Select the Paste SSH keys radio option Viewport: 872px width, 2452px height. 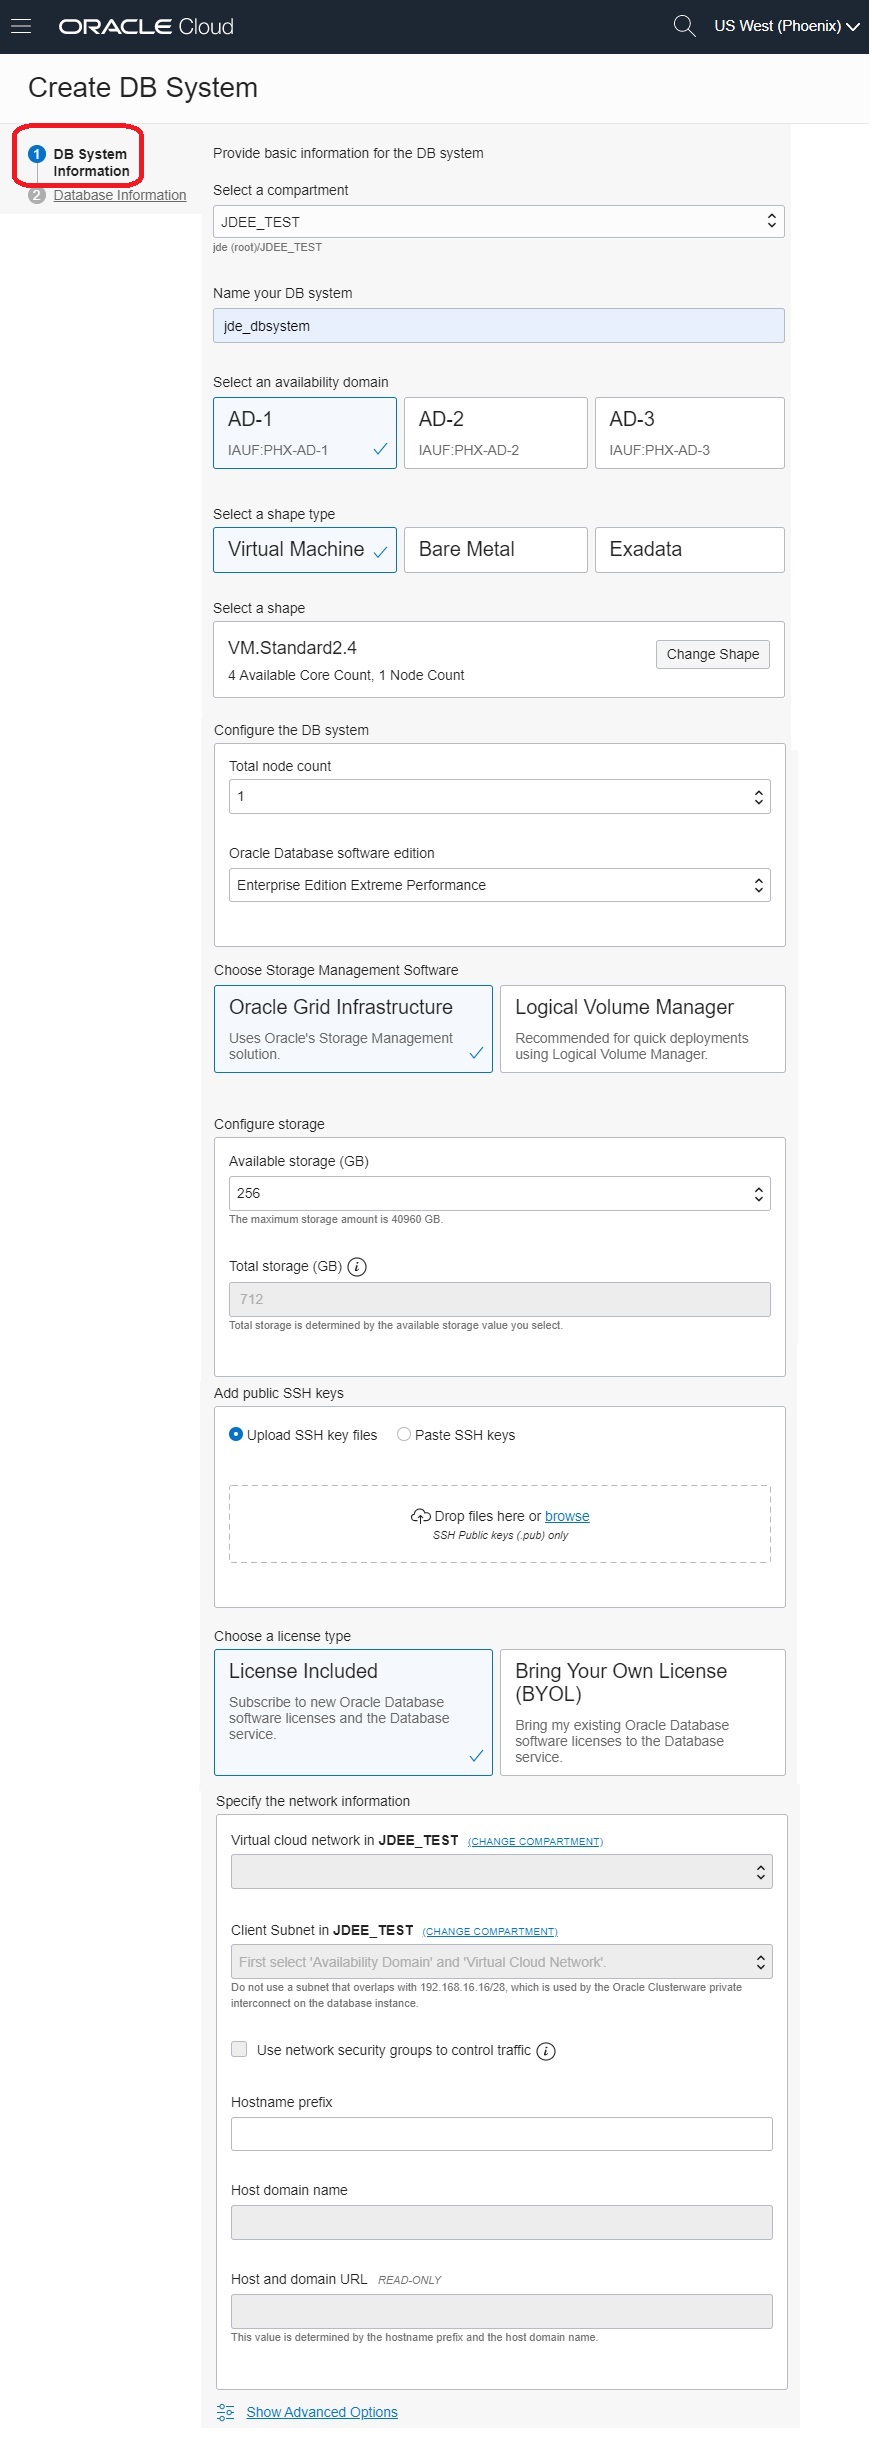click(404, 1435)
